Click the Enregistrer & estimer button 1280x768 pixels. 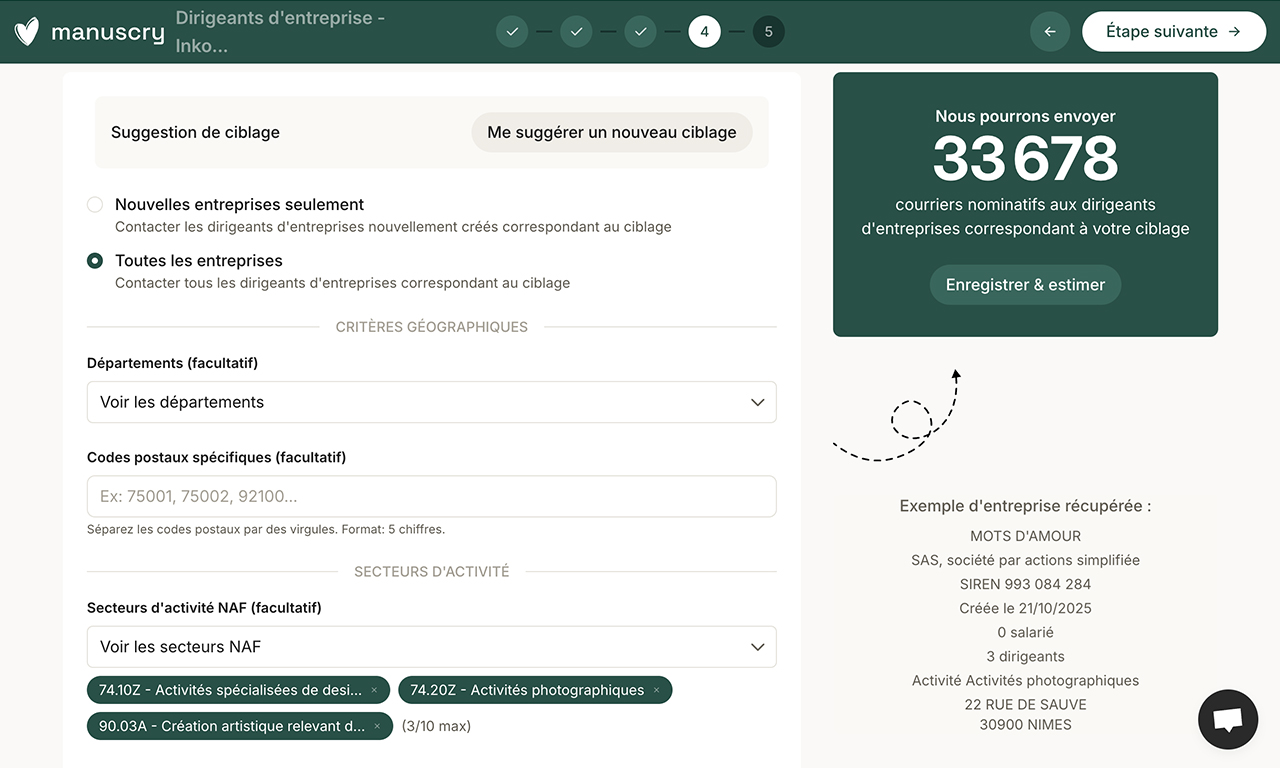pos(1025,284)
